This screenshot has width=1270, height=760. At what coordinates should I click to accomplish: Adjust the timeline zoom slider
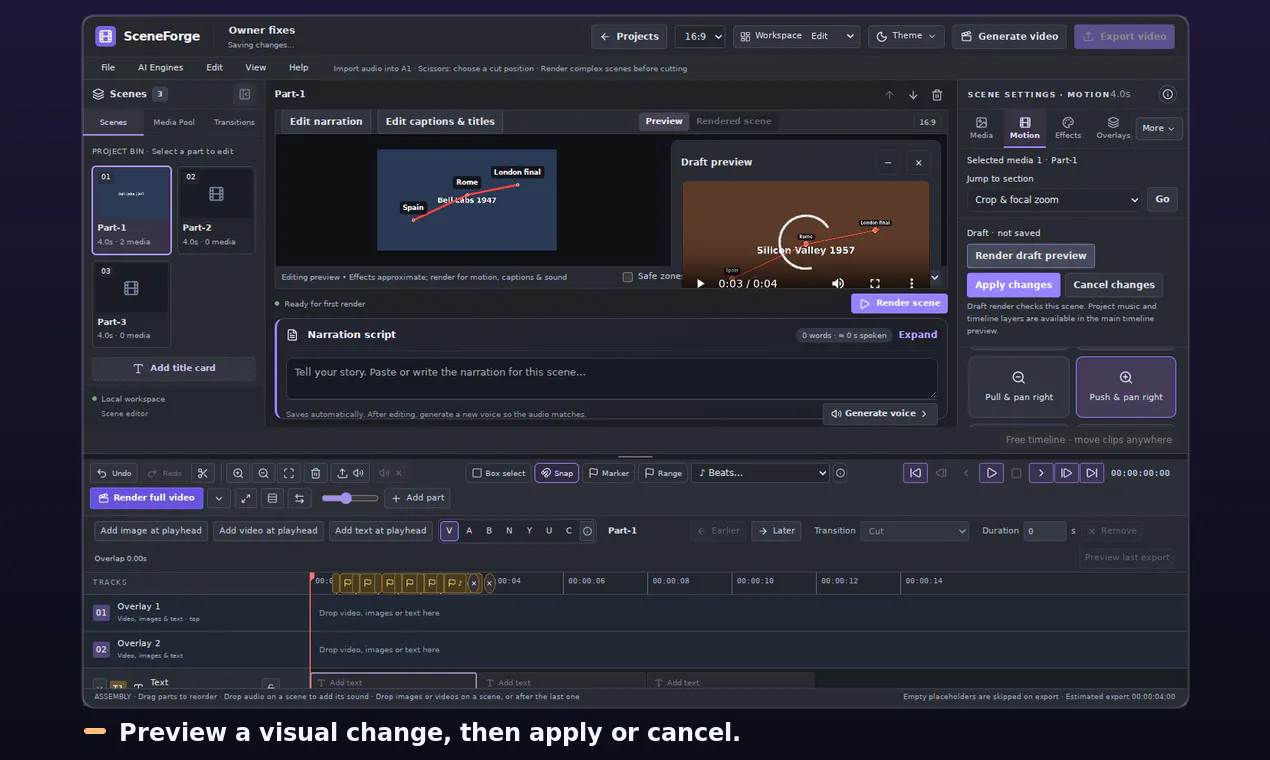[350, 498]
